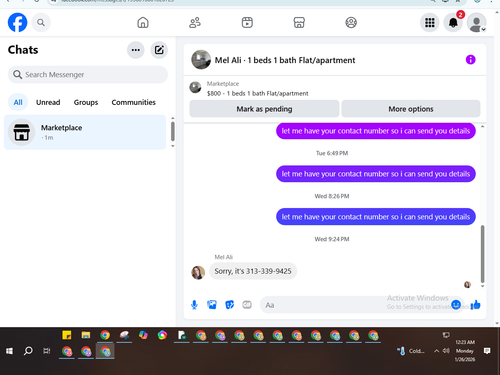Viewport: 500px width, 375px height.
Task: Open the $800 1 beds 1 bath listing link
Action: (x=257, y=93)
